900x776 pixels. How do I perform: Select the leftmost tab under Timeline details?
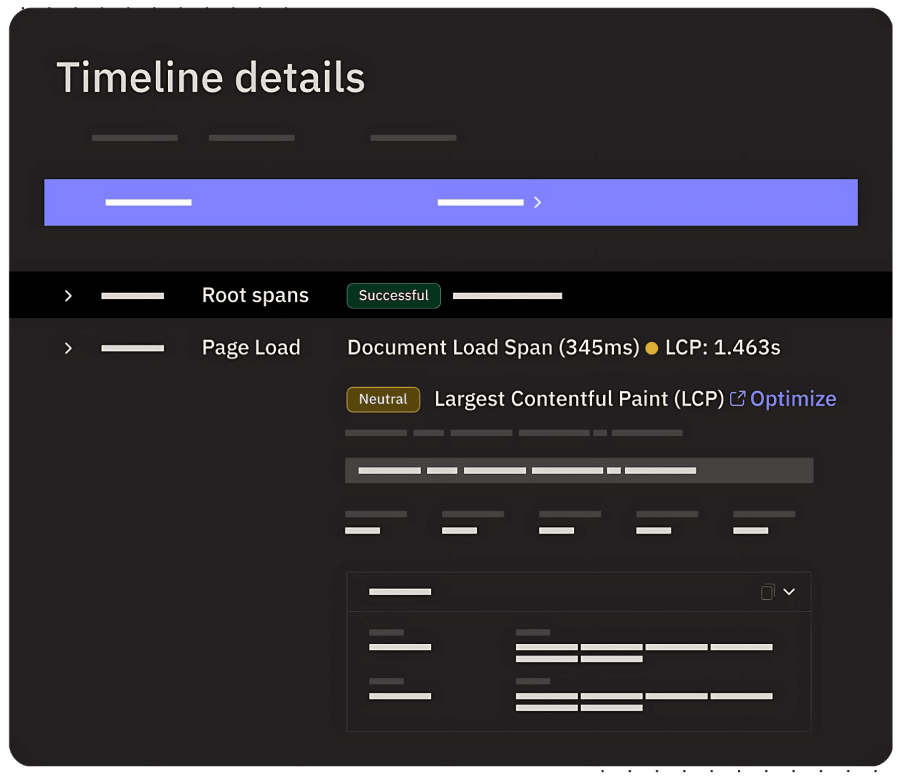134,138
